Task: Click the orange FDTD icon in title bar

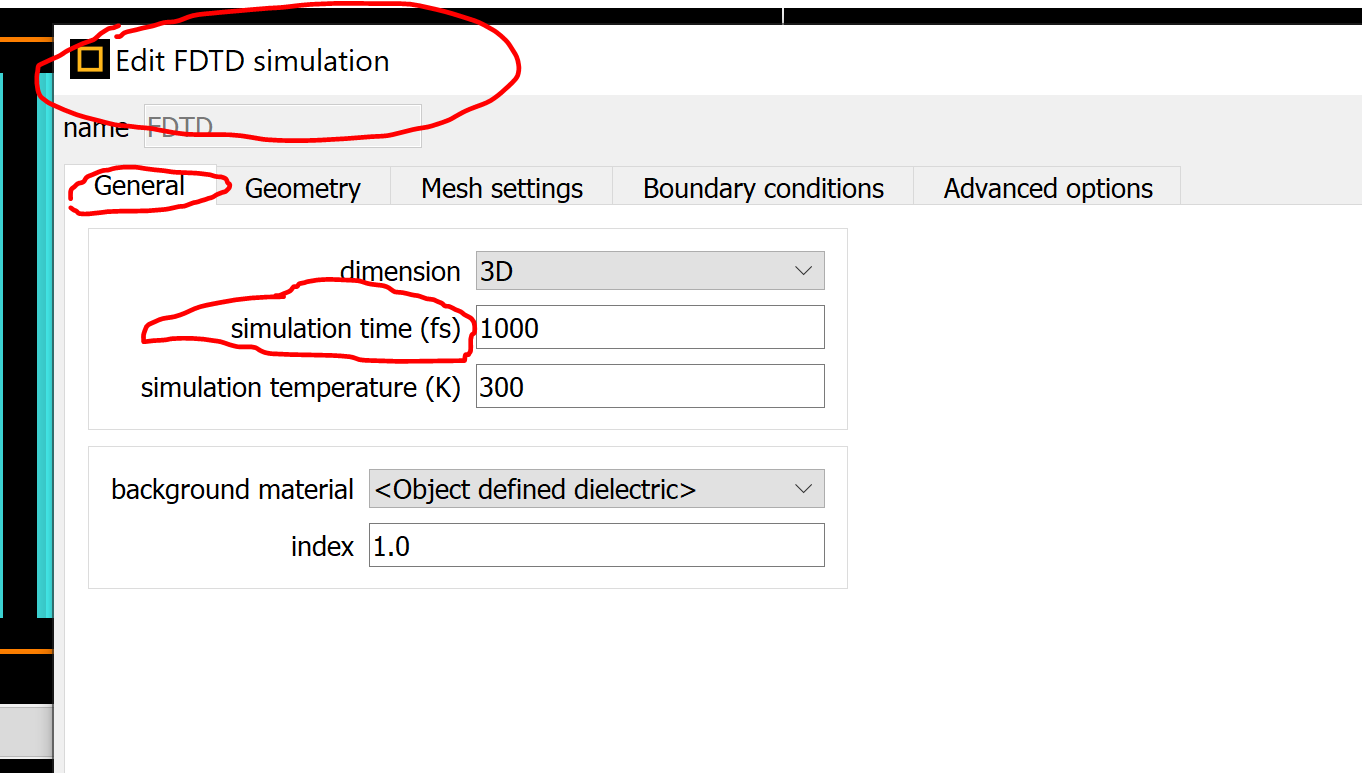Action: (x=90, y=60)
